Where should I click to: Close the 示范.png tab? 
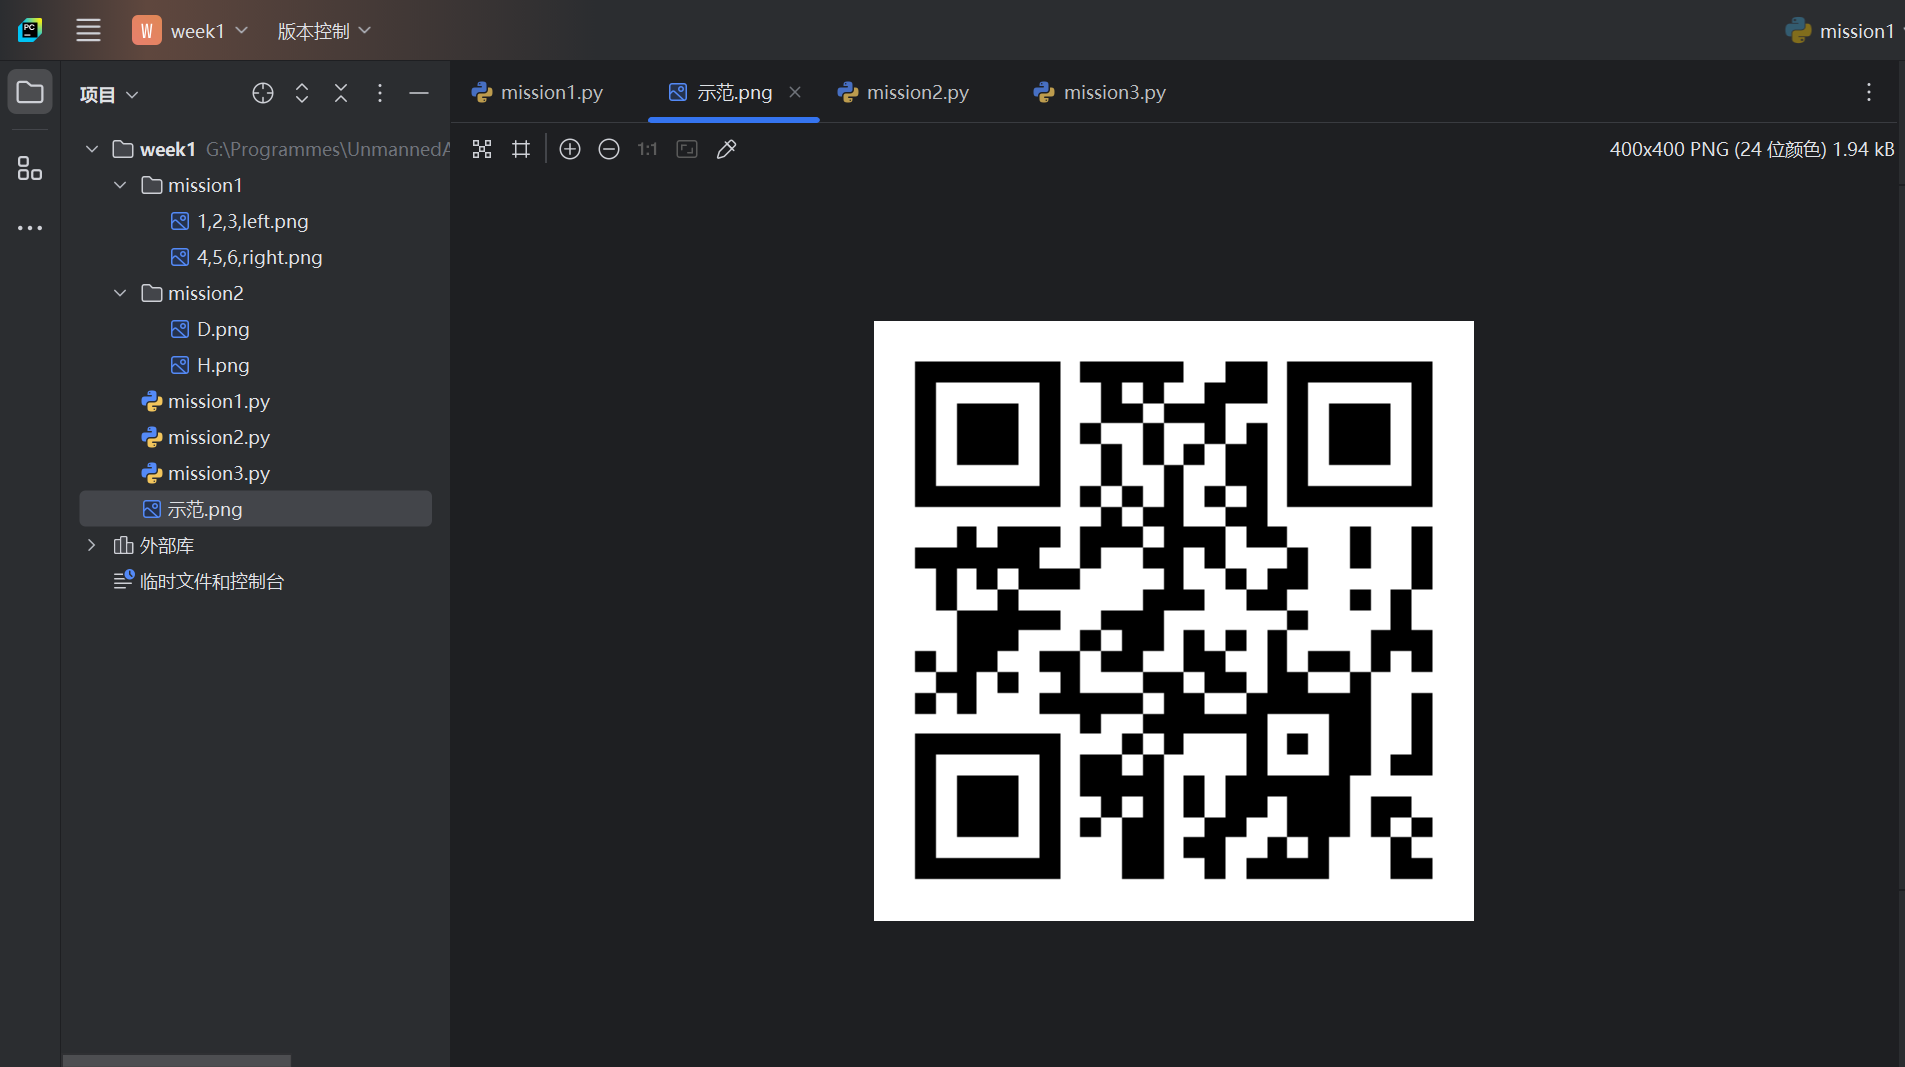click(795, 92)
